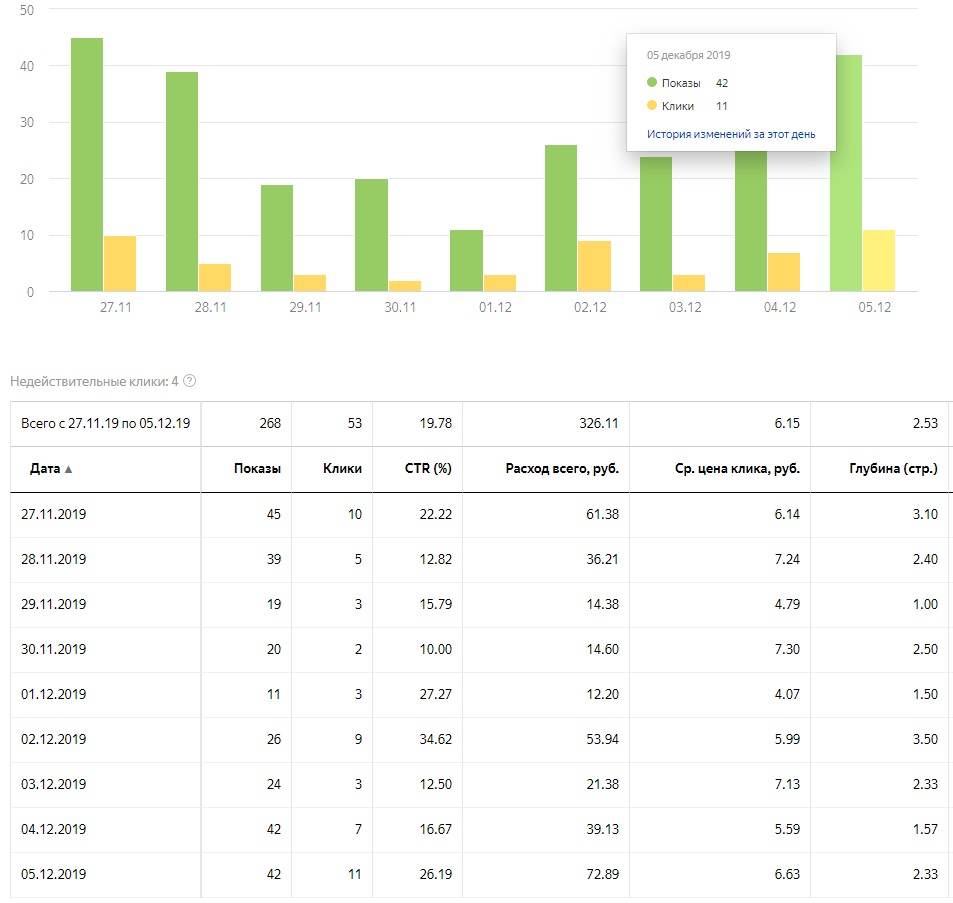Click the help icon beside invalid clicks
The width and height of the screenshot is (953, 903).
190,381
